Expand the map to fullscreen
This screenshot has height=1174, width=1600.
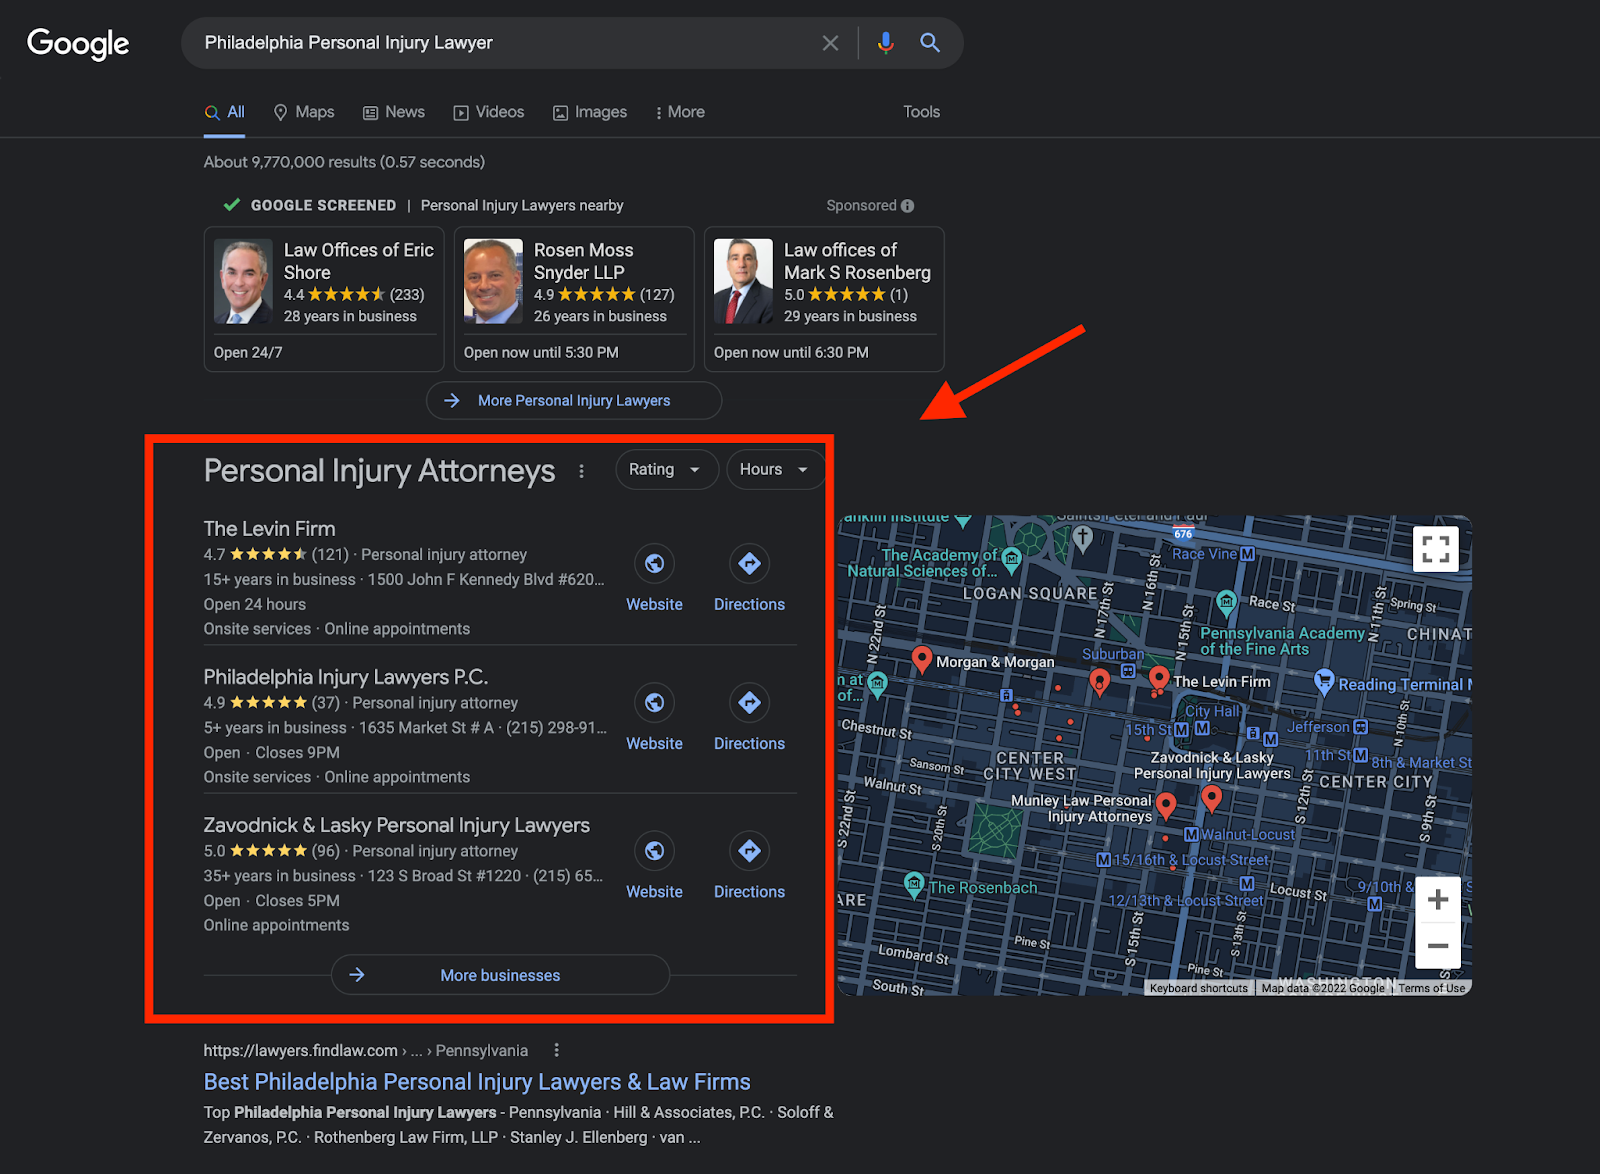pyautogui.click(x=1435, y=549)
